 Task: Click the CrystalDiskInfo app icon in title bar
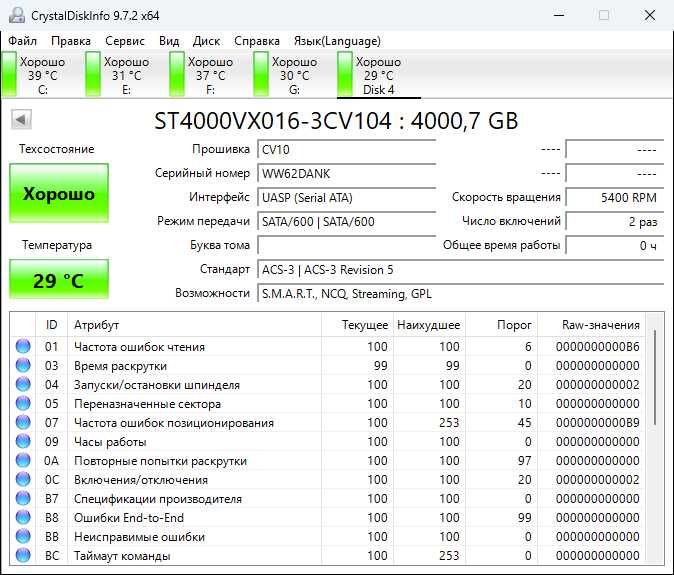tap(17, 15)
